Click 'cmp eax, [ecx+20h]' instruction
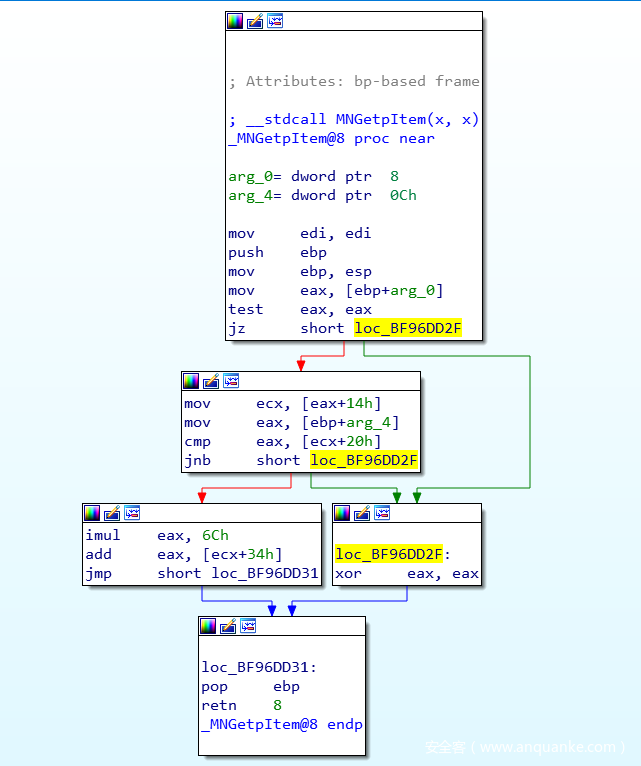641x766 pixels. (282, 442)
